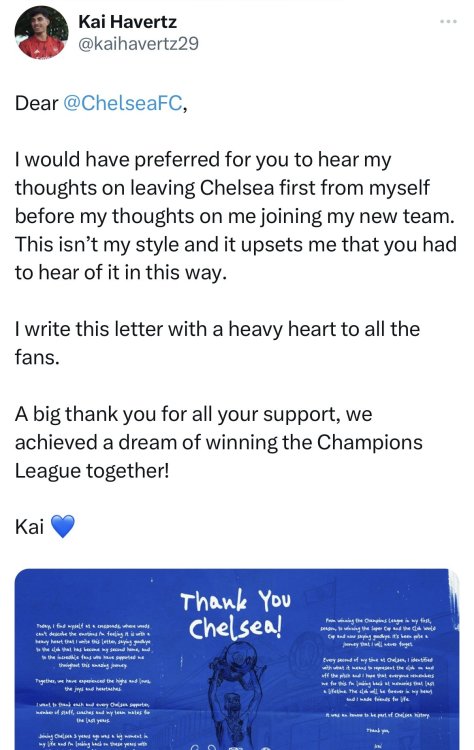Screen dimensions: 474x750
Task: Select the 'A big thank you' paragraph
Action: coord(219,442)
